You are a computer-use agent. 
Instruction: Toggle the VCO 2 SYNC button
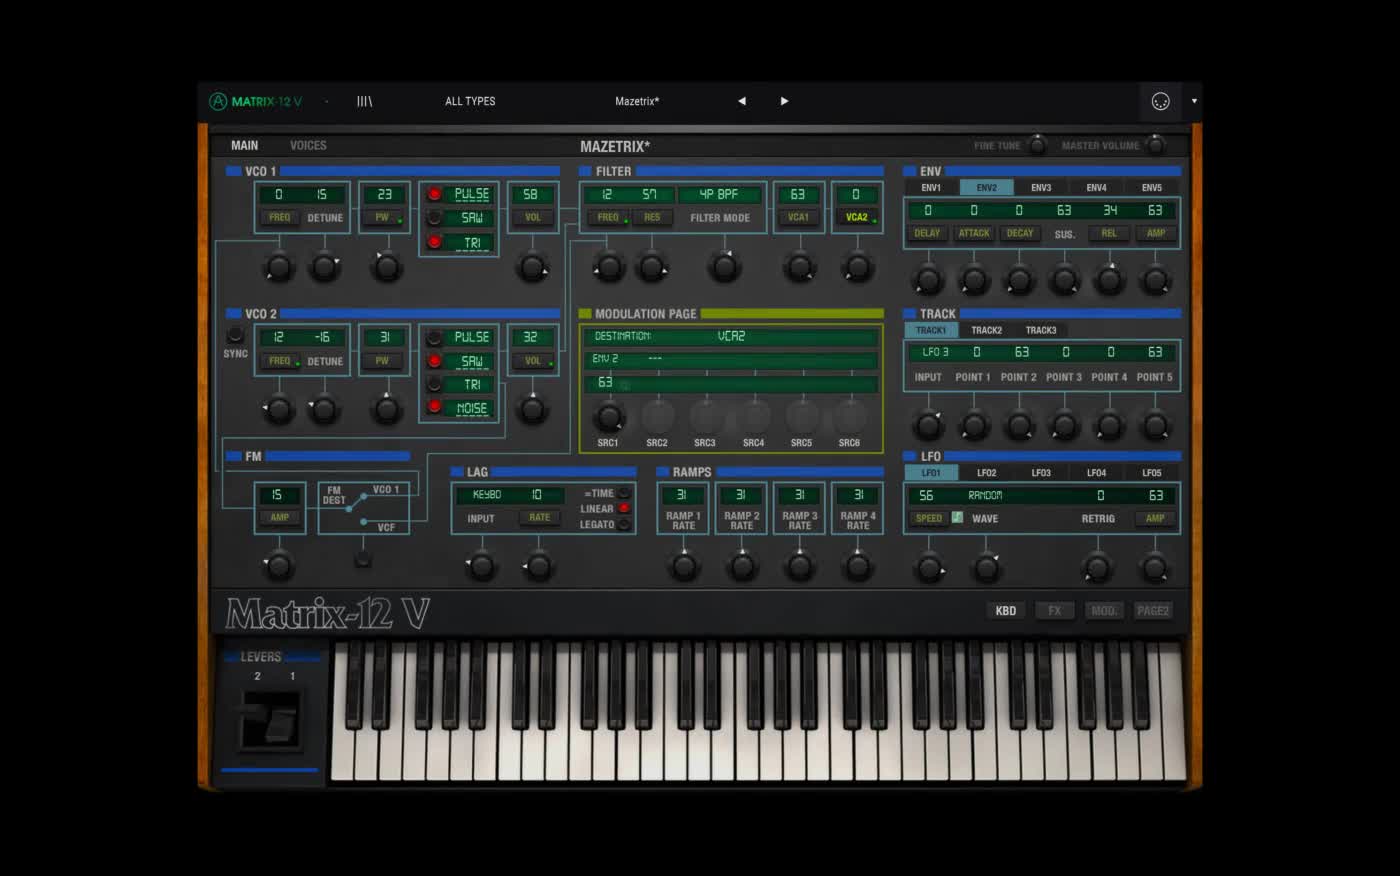(235, 335)
